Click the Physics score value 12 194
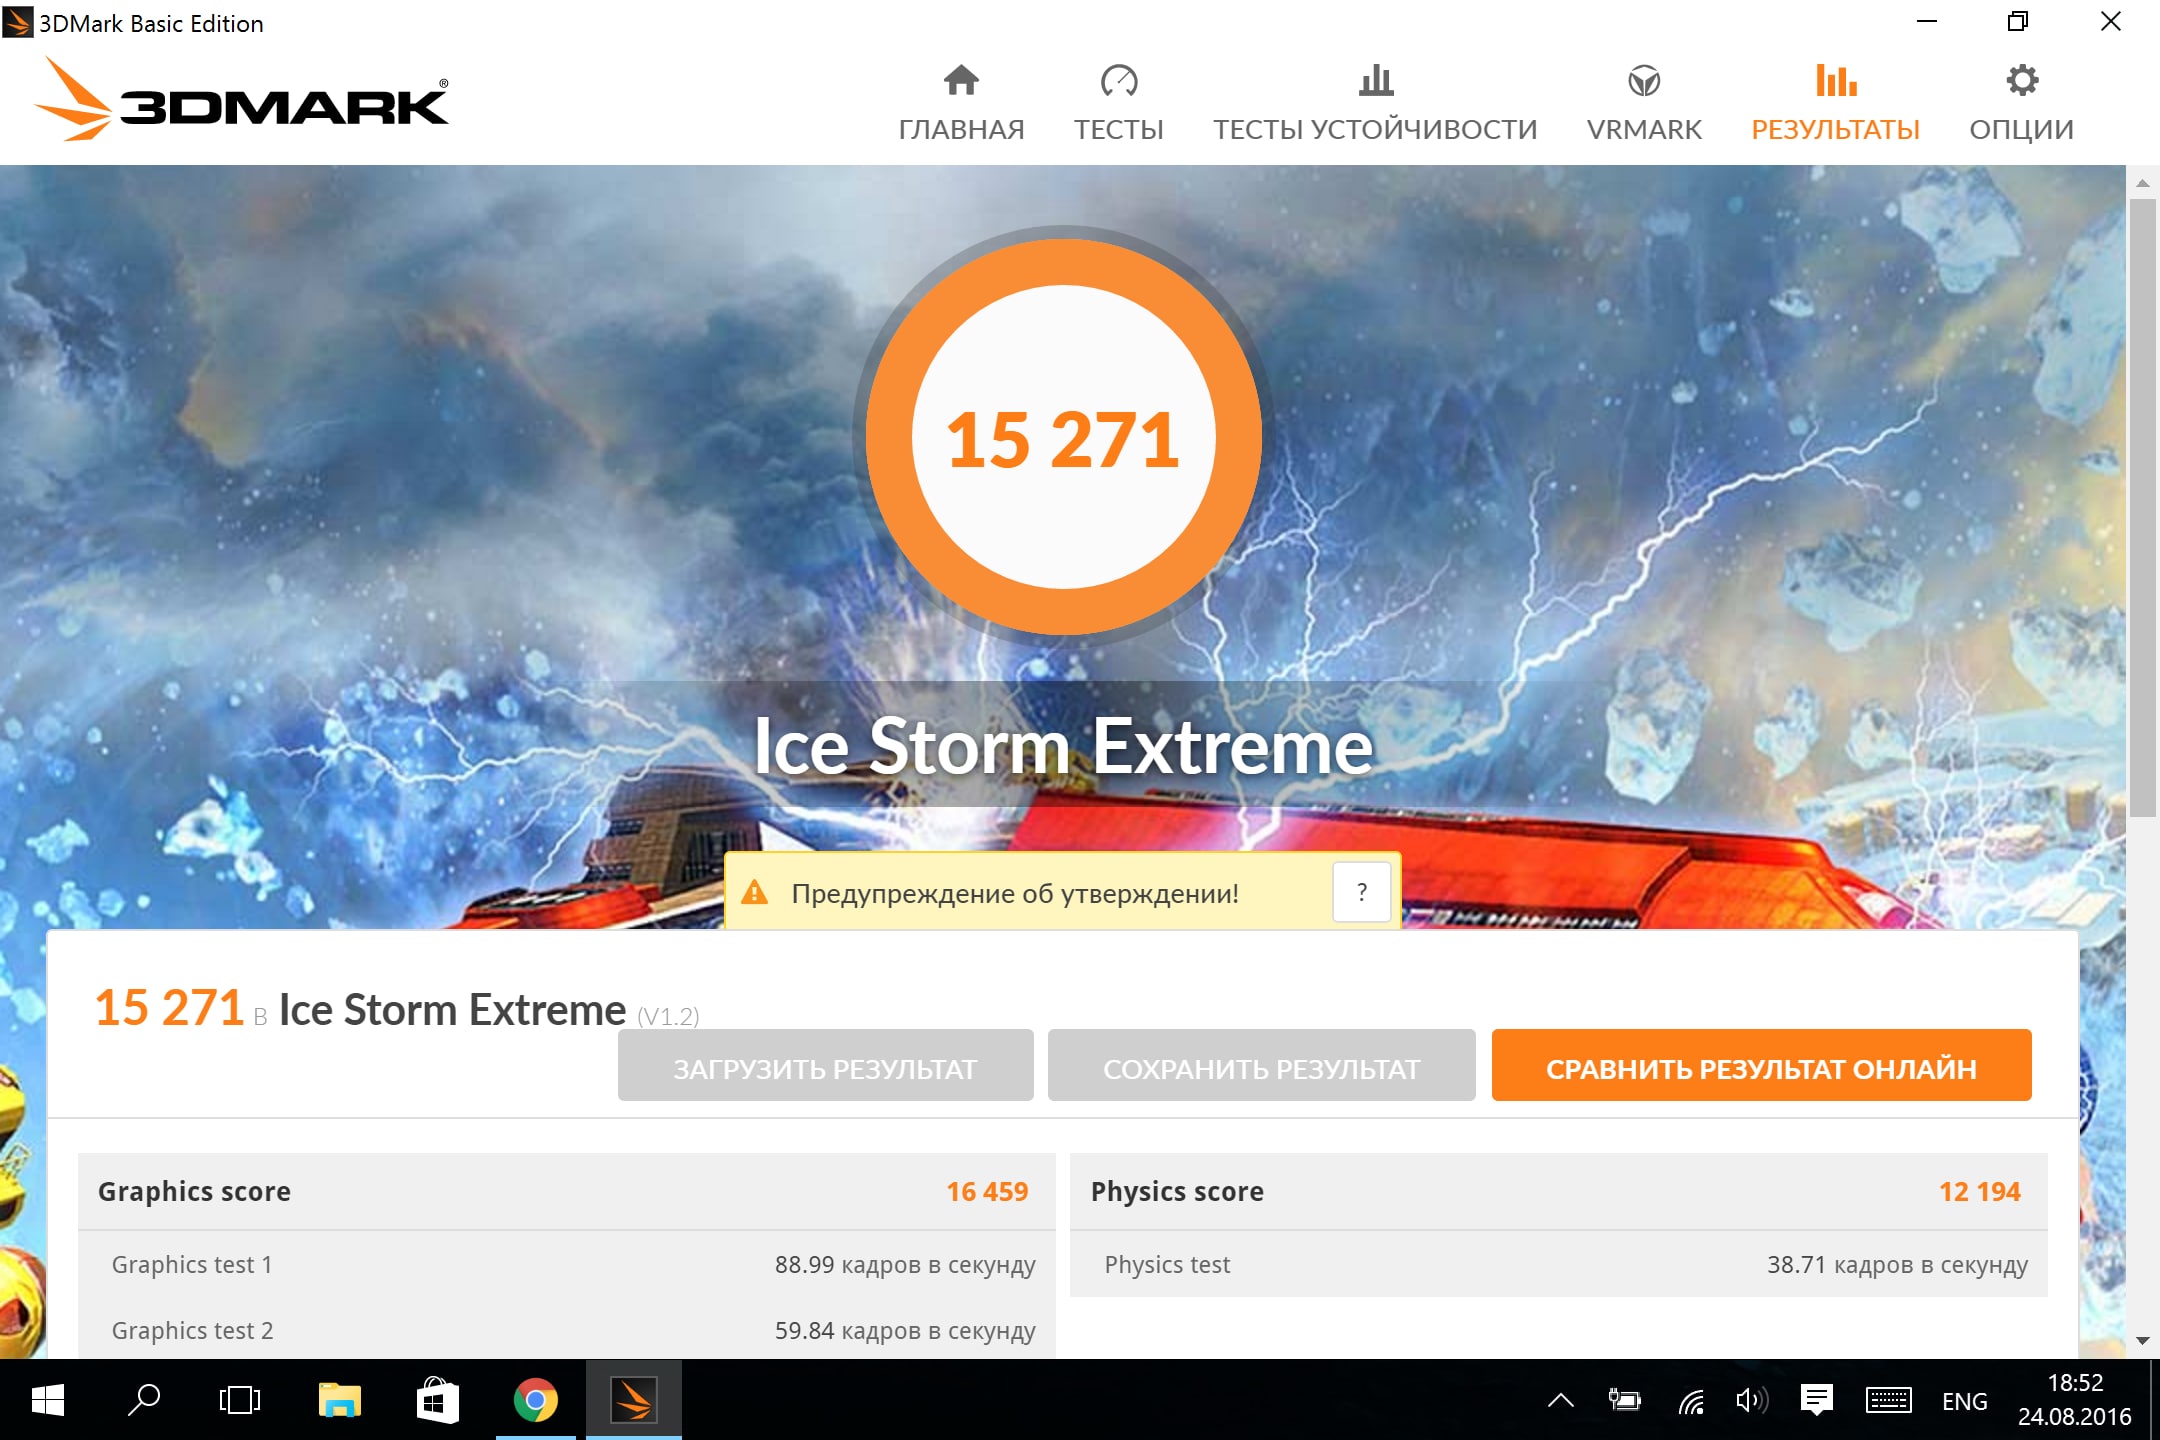Viewport: 2160px width, 1440px height. (1980, 1191)
